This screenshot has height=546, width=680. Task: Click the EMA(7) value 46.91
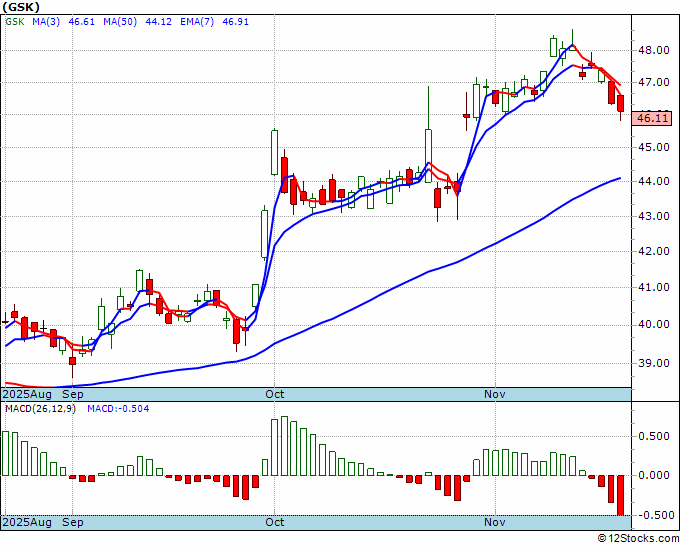pos(235,22)
